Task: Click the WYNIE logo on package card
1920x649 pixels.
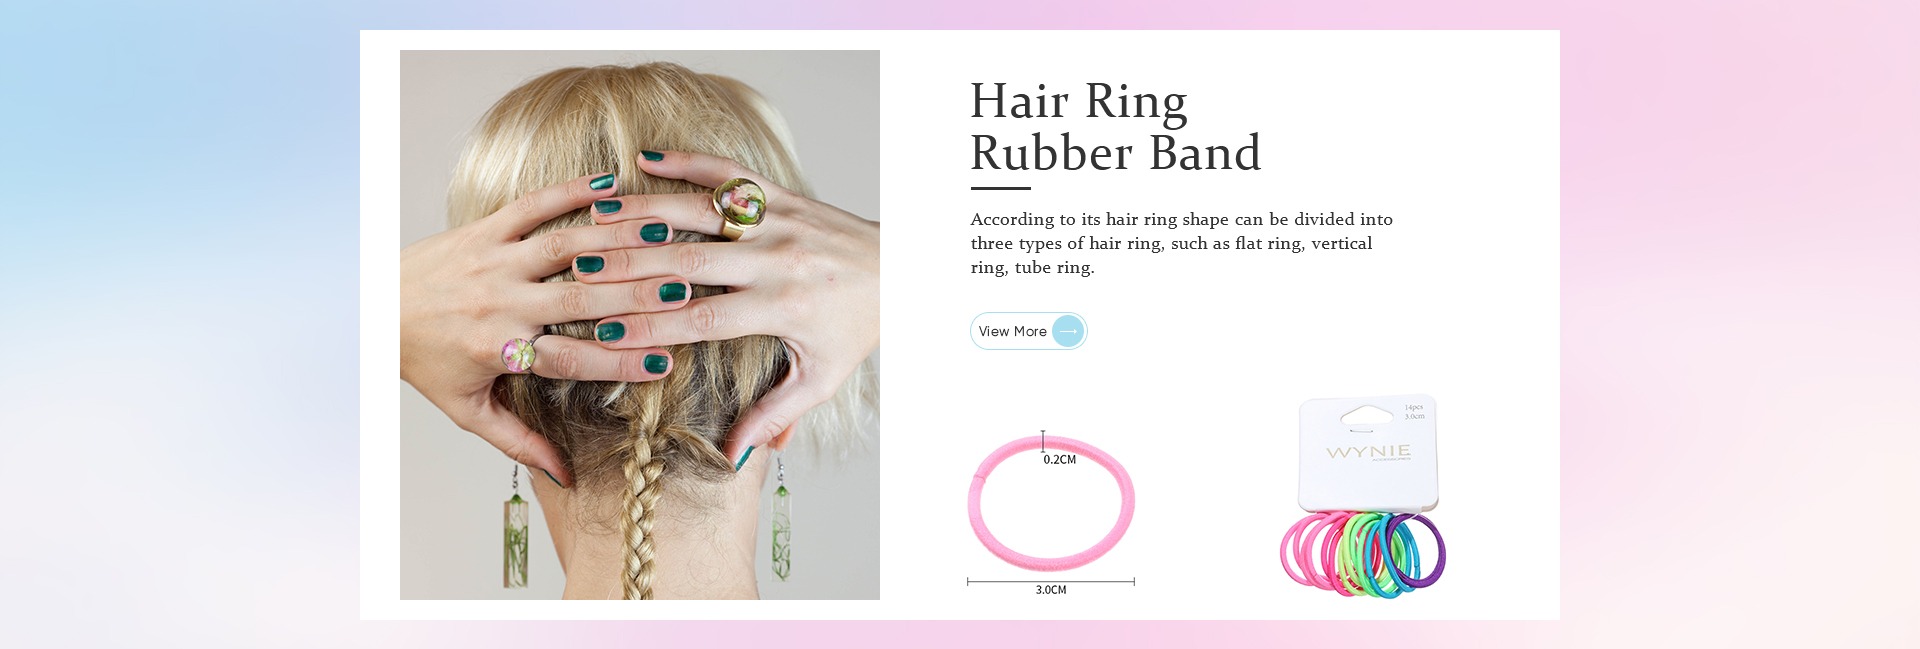Action: point(1368,452)
